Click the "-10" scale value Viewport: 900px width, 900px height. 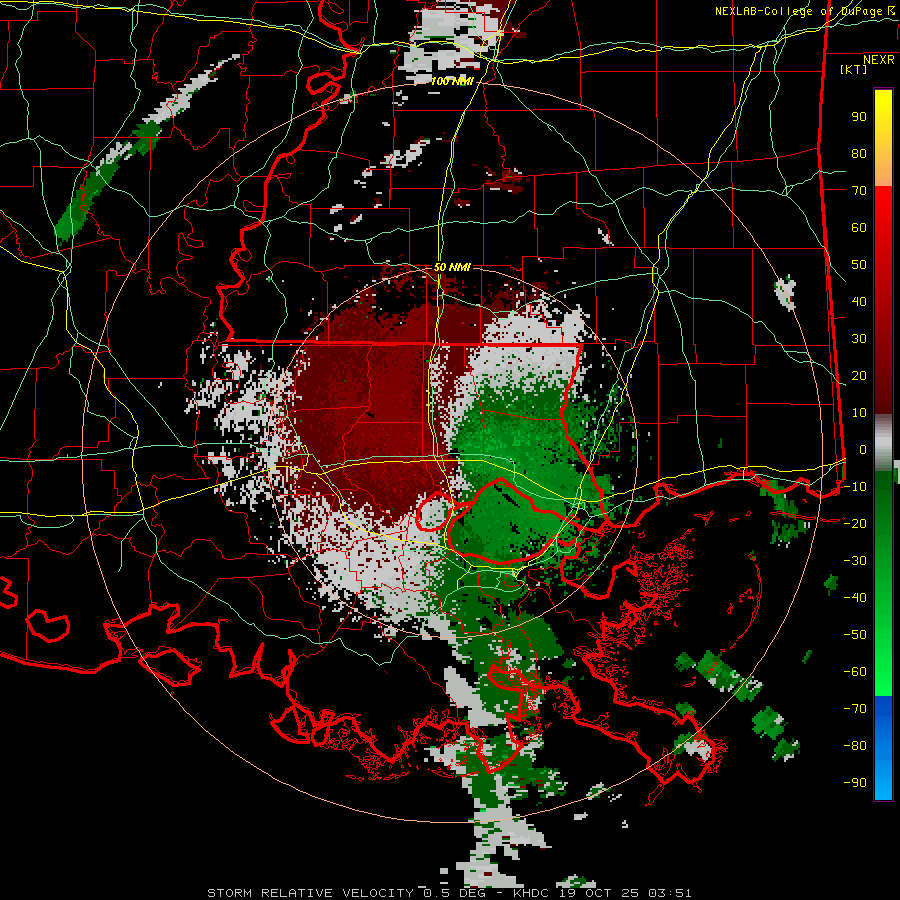855,487
